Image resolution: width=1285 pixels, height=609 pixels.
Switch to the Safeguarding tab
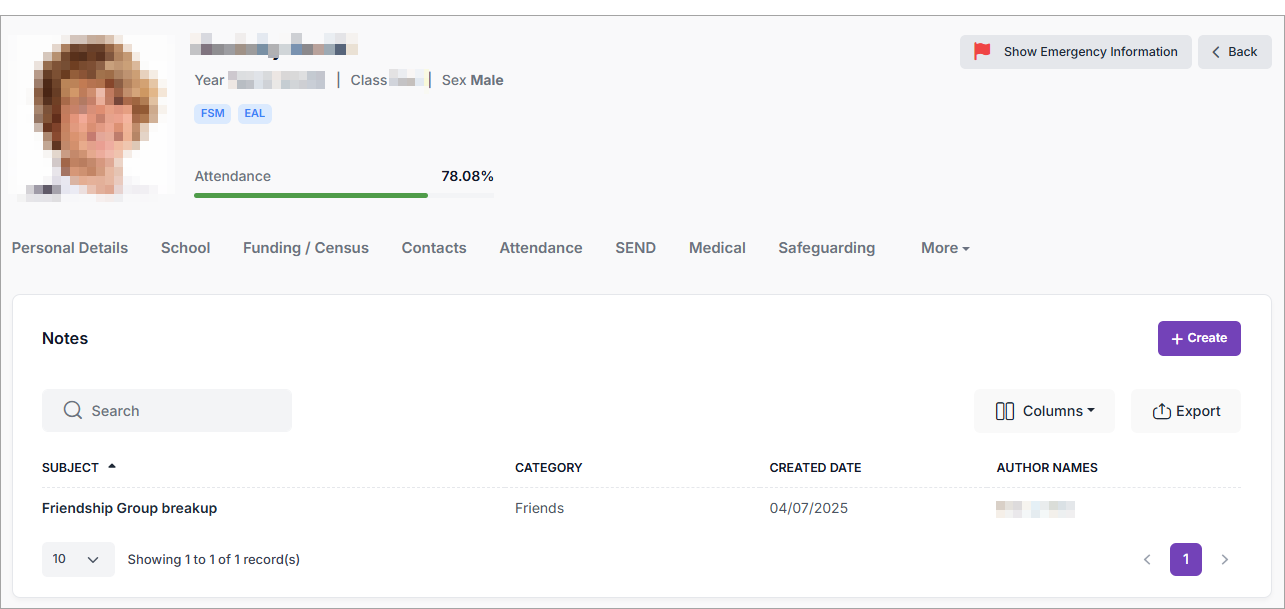[826, 248]
